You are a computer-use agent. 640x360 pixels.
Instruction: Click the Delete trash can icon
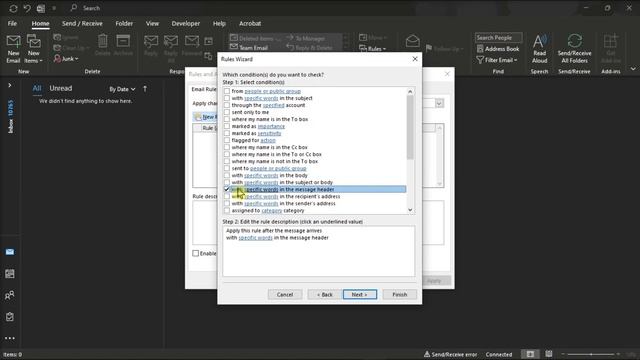(102, 41)
